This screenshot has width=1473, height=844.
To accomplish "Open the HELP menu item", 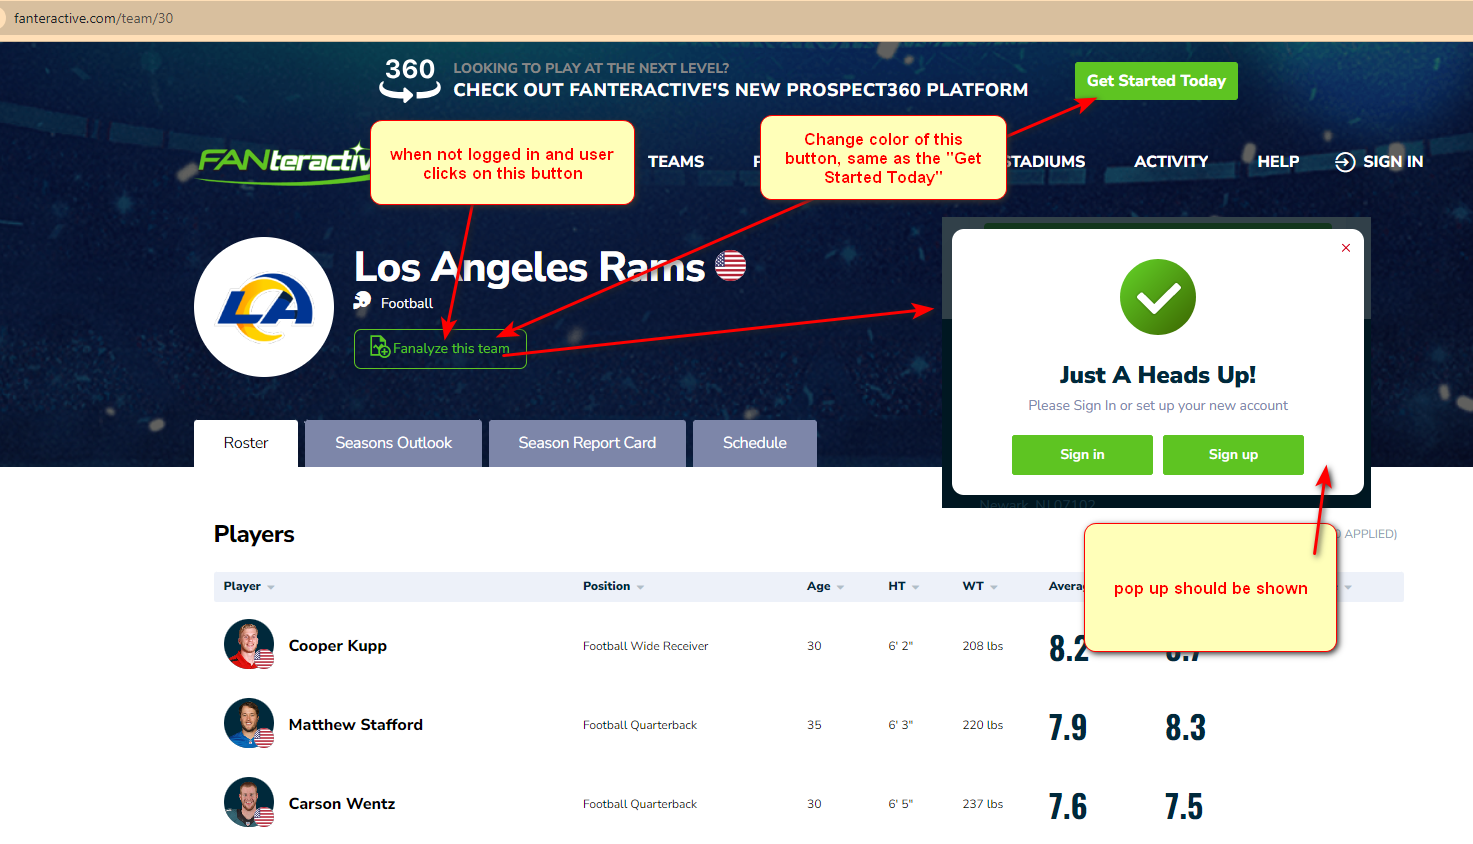I will (1278, 161).
